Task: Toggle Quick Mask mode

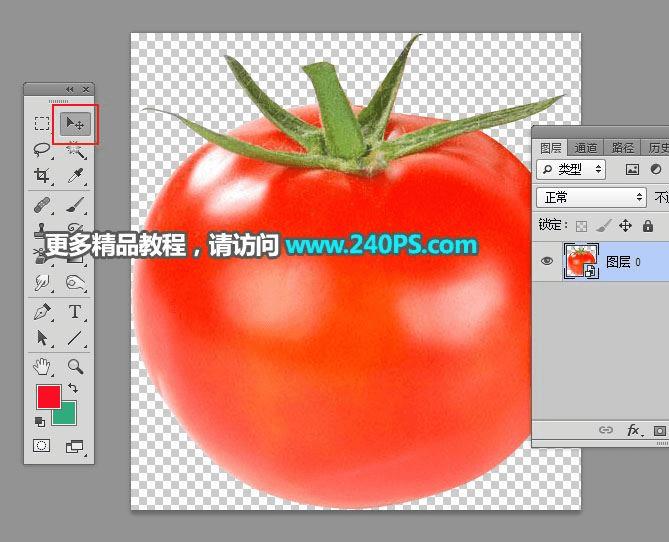Action: coord(41,446)
